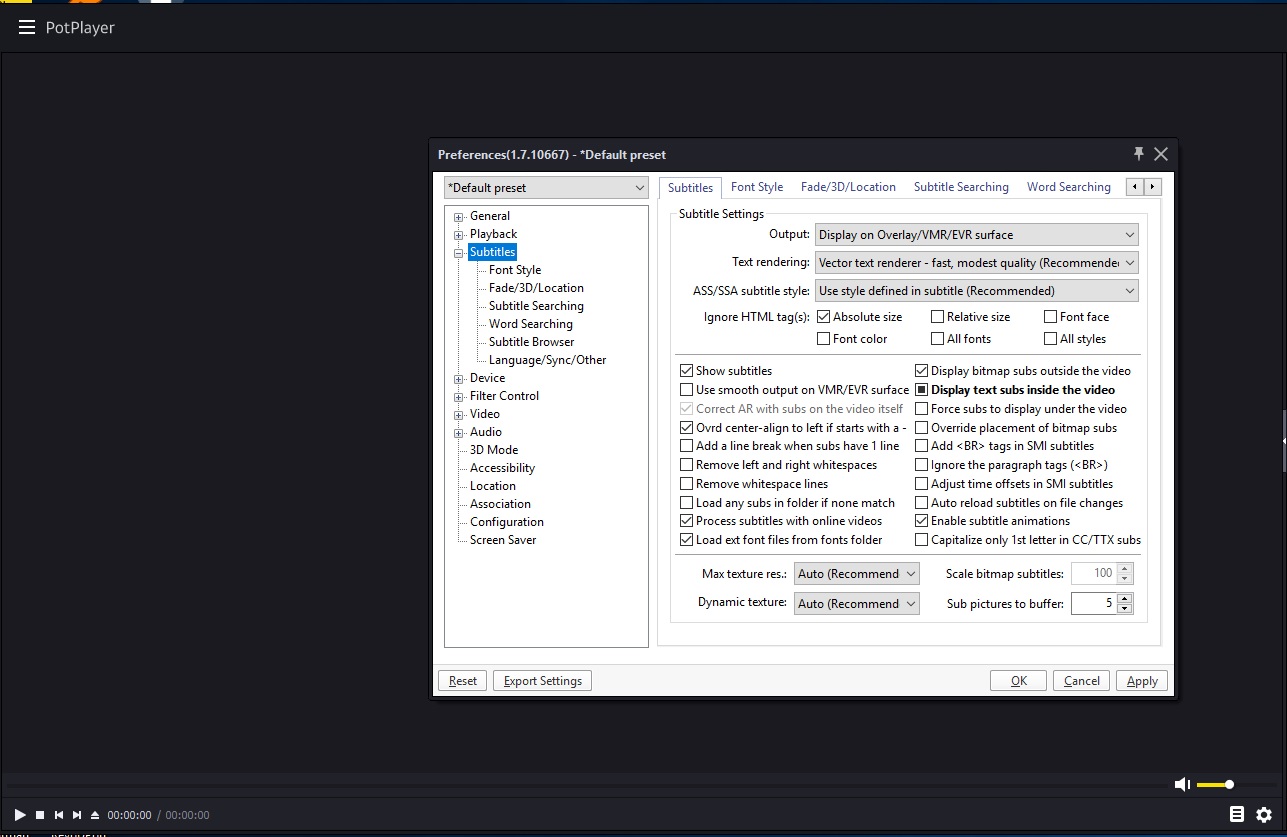Enable Use smooth output on VMR/EVR surface
Screen dimensions: 1287x837
687,390
